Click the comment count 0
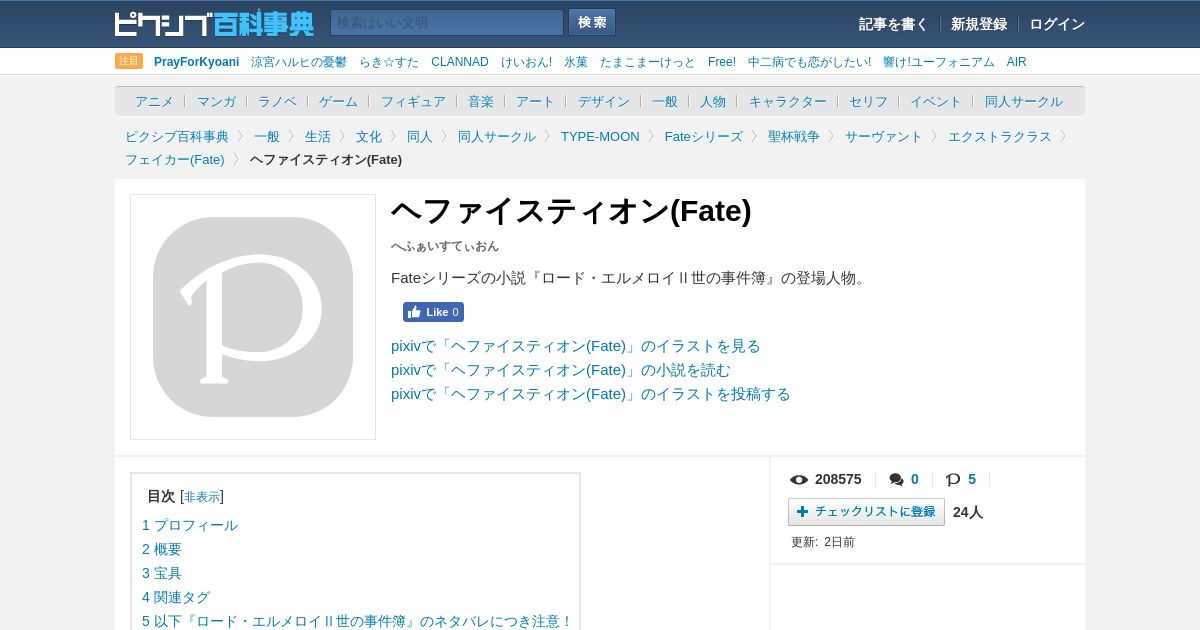 pyautogui.click(x=914, y=479)
